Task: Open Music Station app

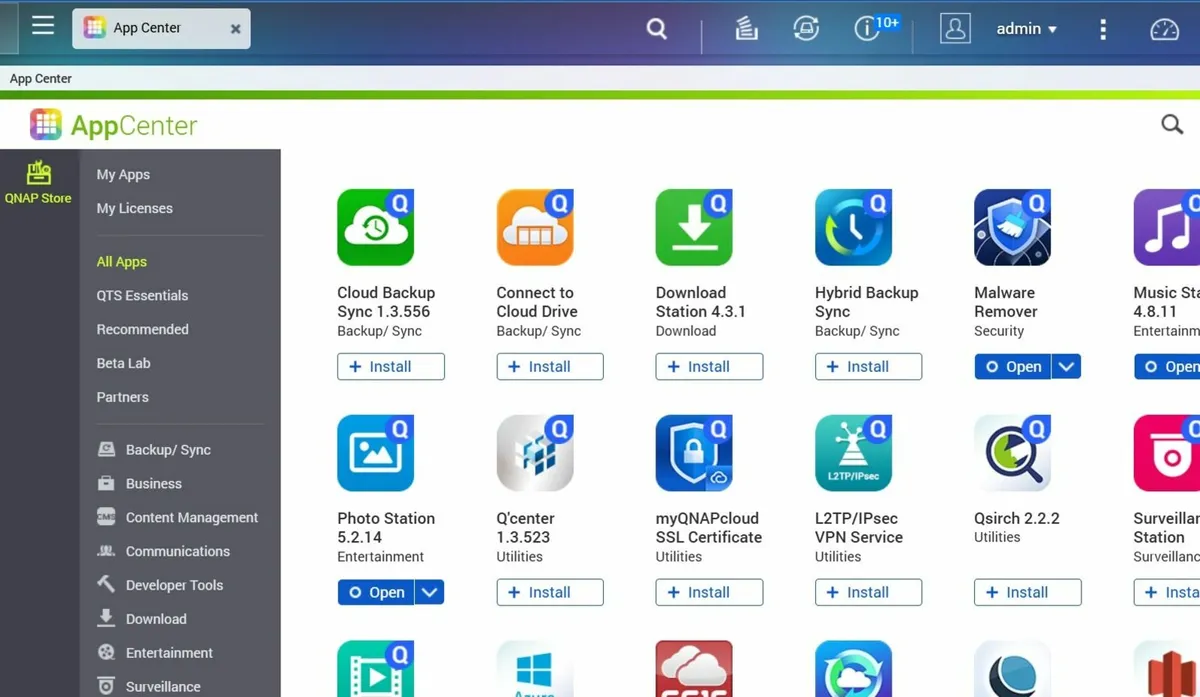Action: coord(1167,367)
